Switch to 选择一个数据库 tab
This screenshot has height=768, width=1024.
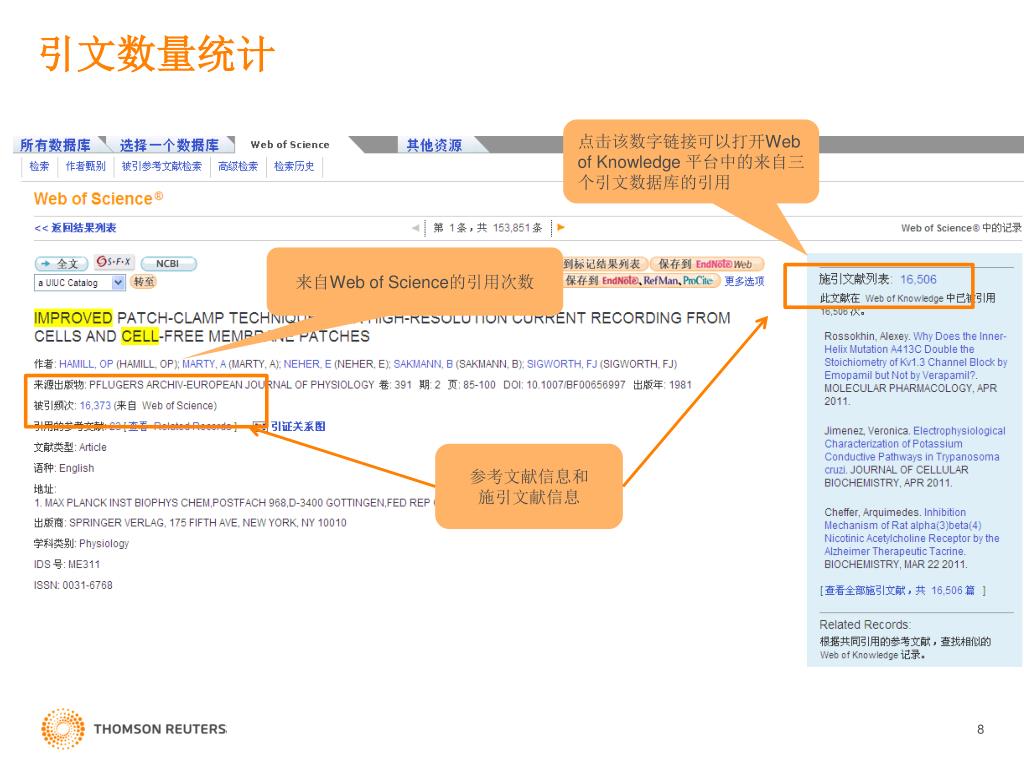tap(169, 145)
